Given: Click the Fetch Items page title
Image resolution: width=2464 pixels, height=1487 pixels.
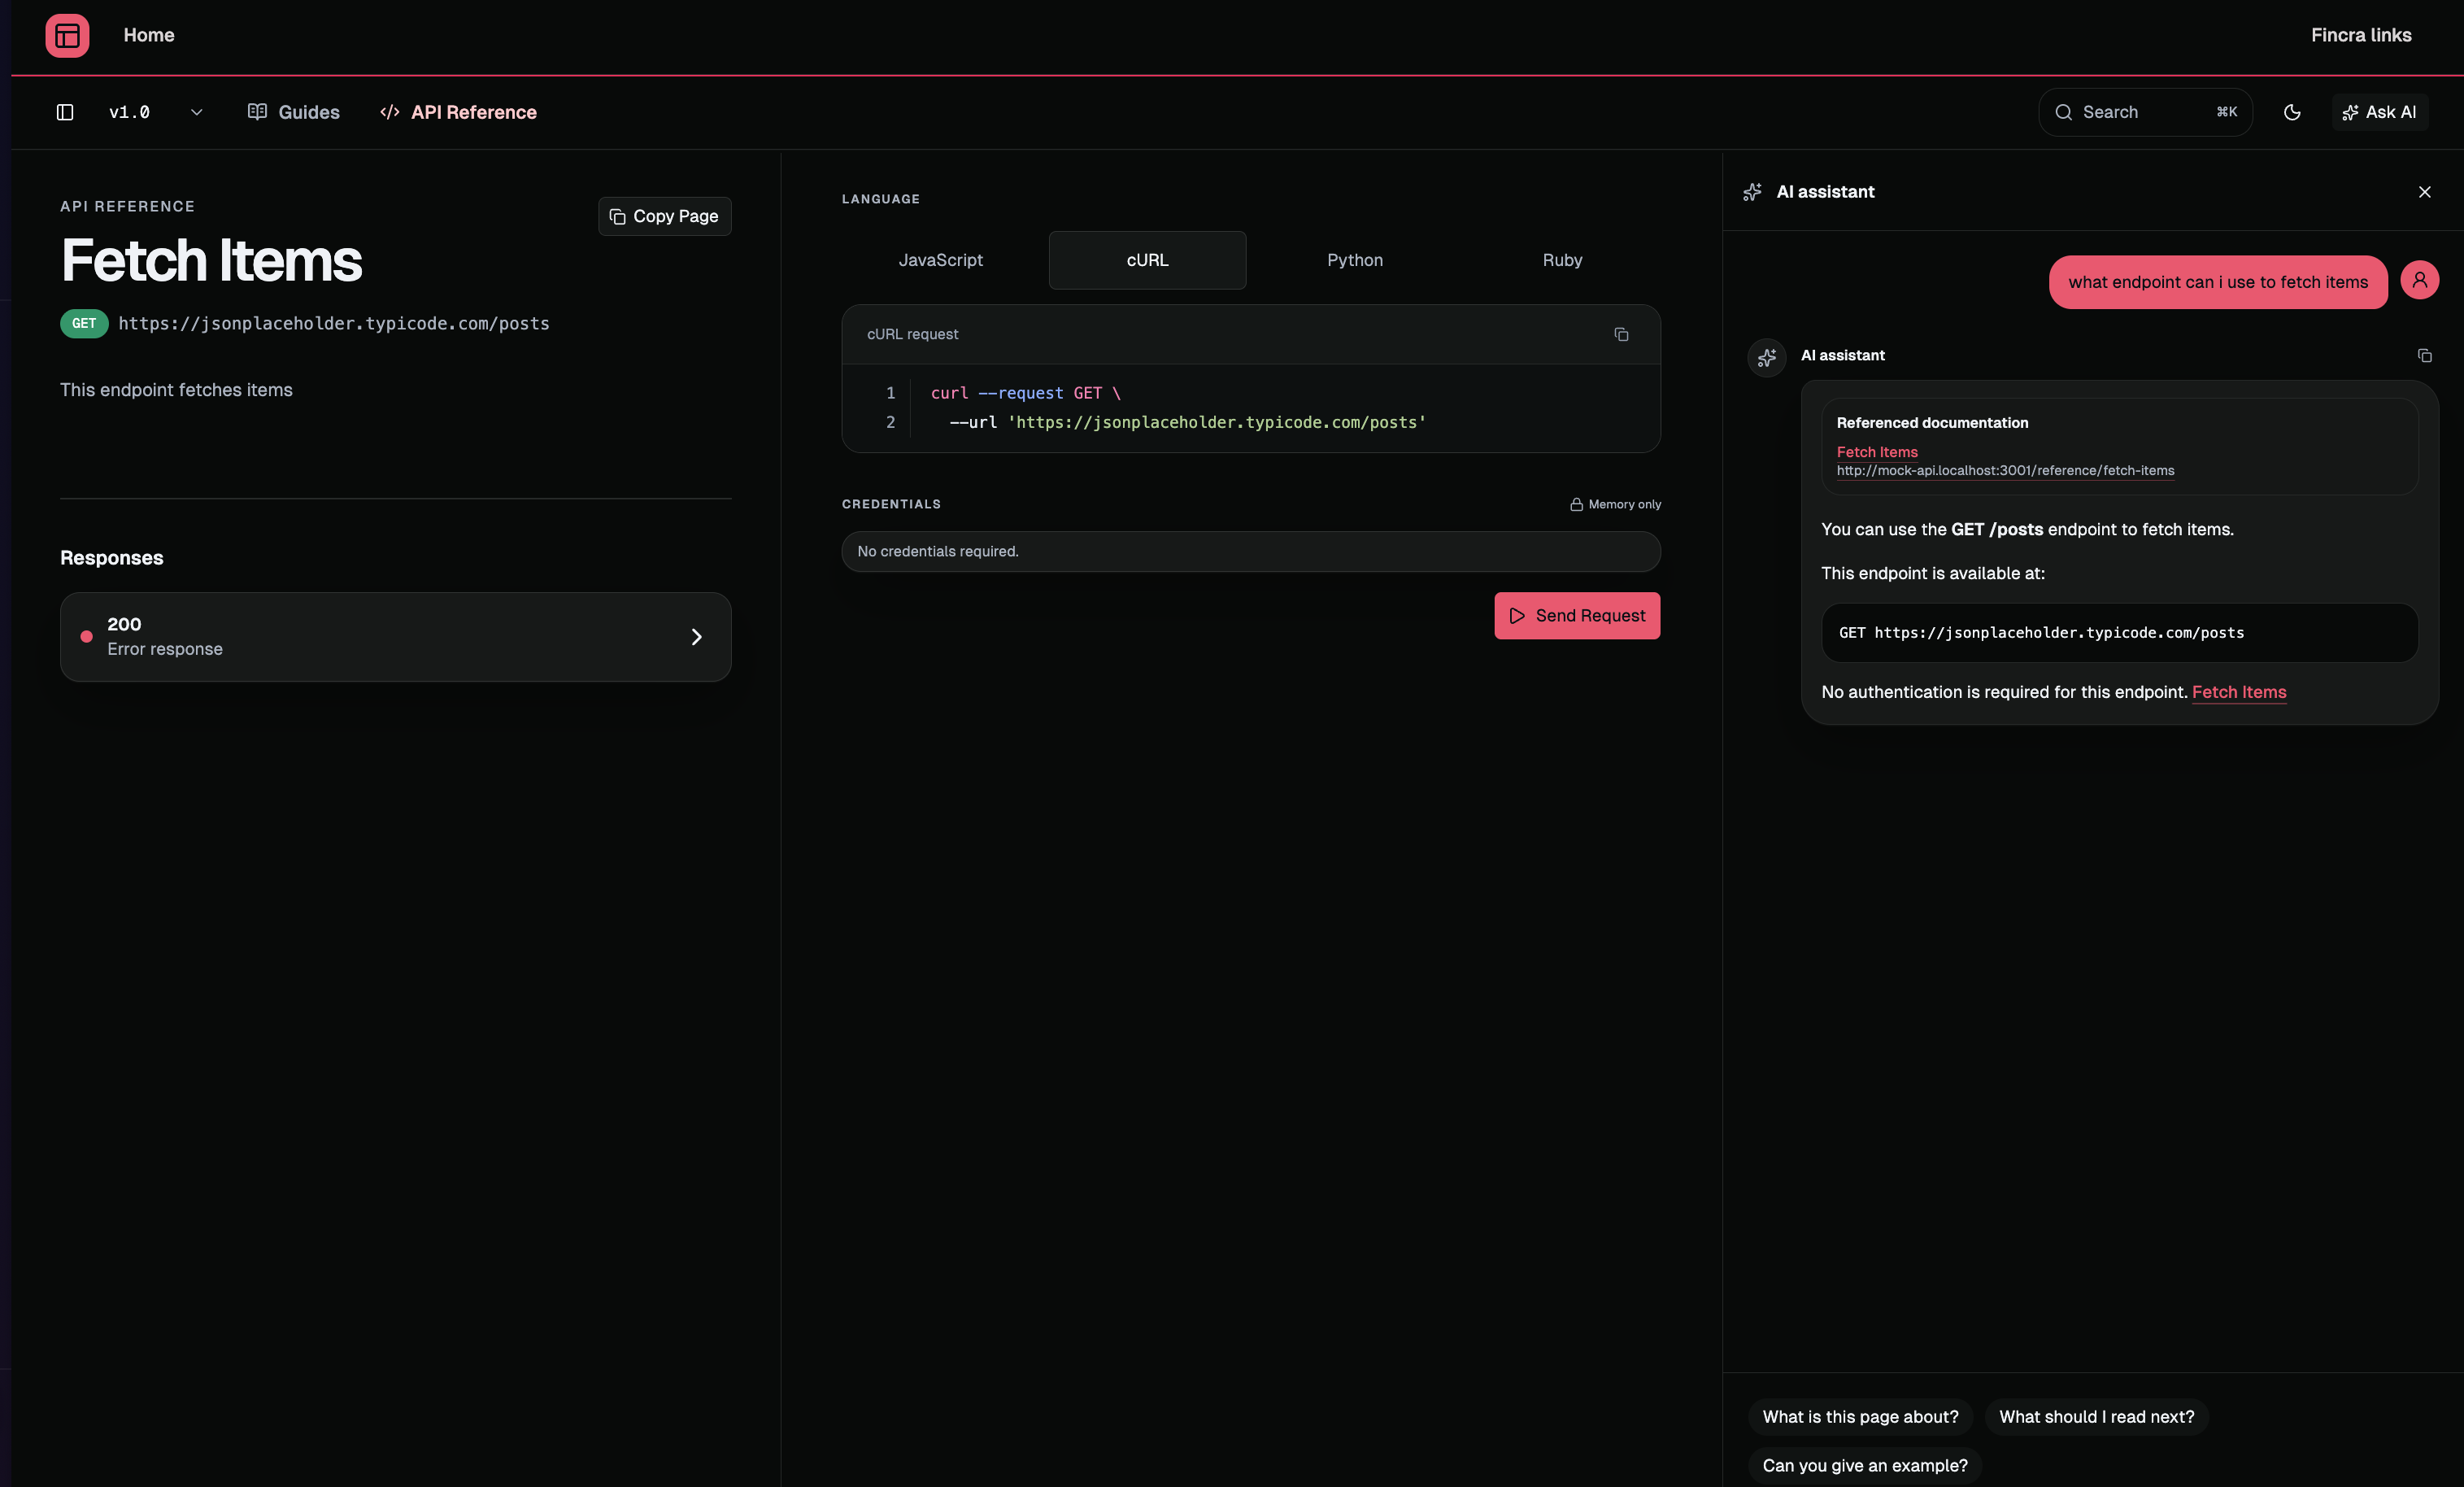Looking at the screenshot, I should tap(211, 261).
